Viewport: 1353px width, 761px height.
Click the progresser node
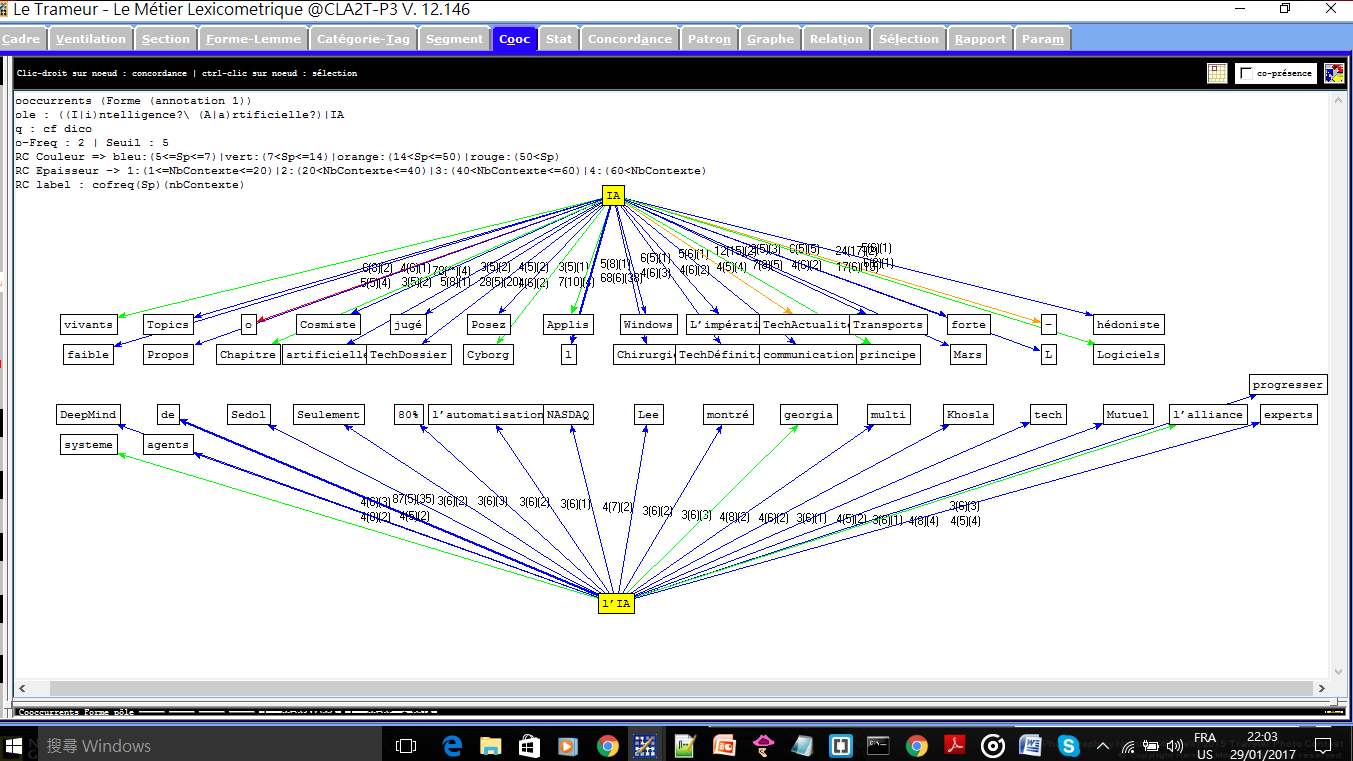(1288, 385)
